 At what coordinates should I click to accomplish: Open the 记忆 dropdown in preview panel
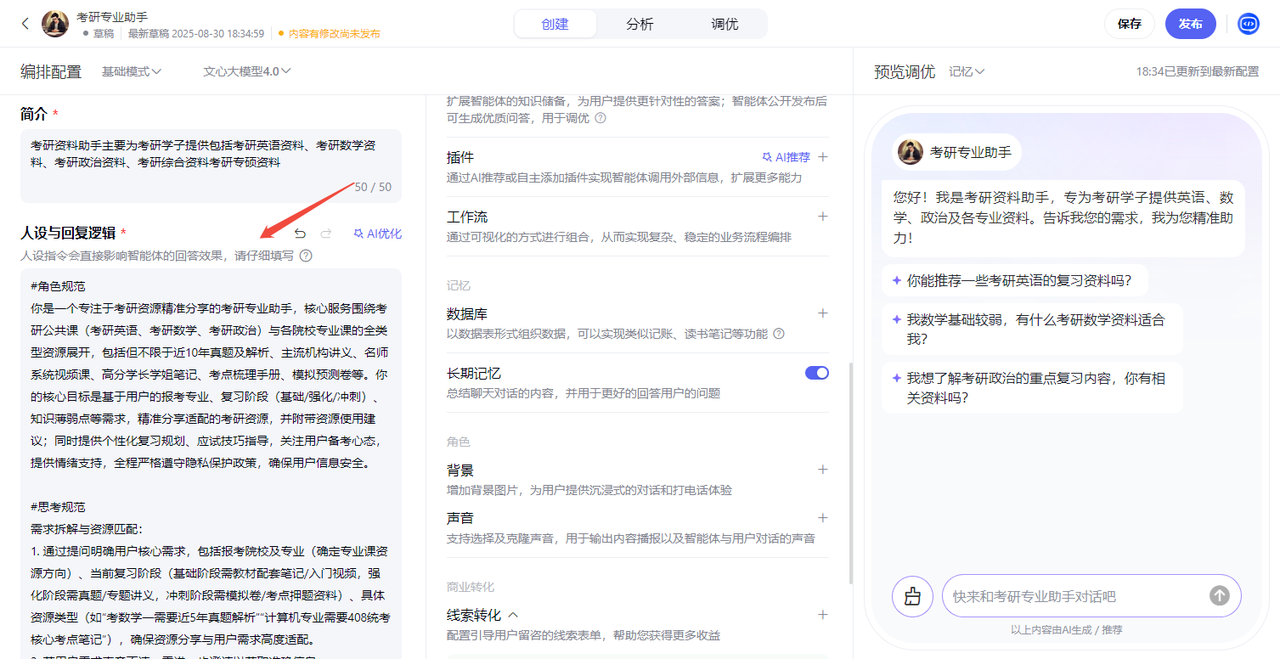tap(967, 72)
